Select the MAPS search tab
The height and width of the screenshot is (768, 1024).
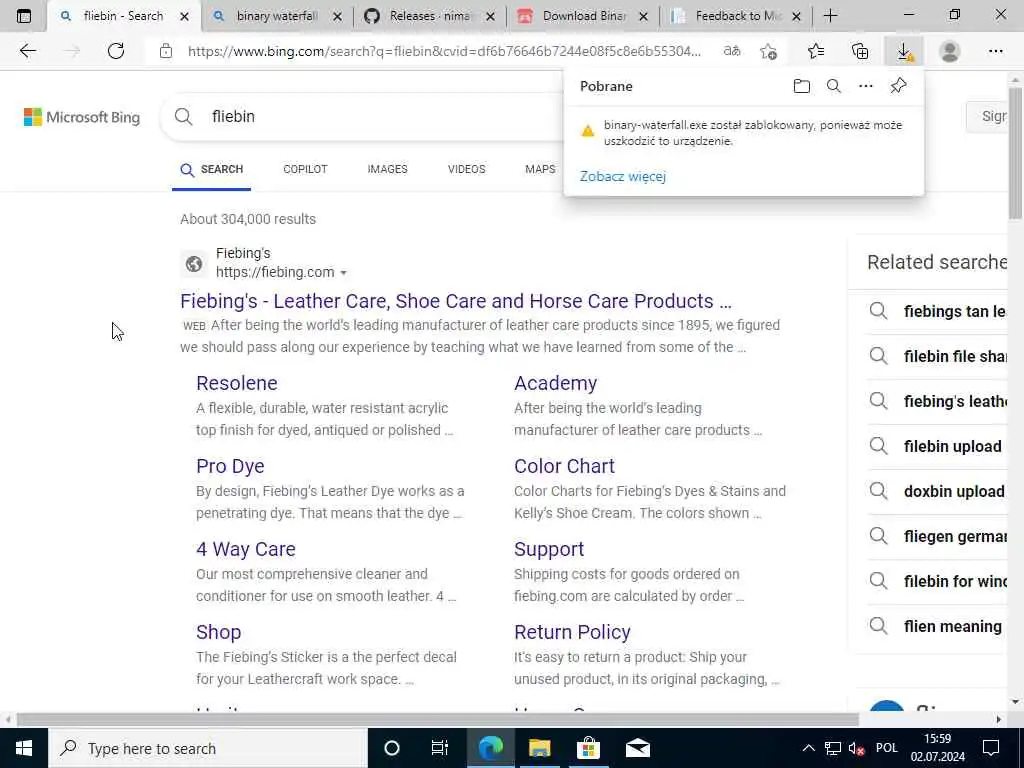click(540, 169)
